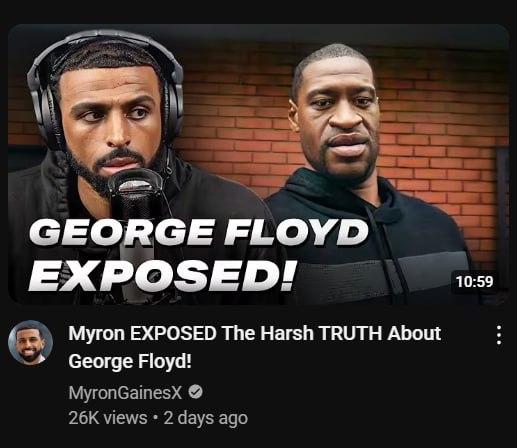Open the MyronGainesX channel avatar
This screenshot has width=517, height=448.
31,342
